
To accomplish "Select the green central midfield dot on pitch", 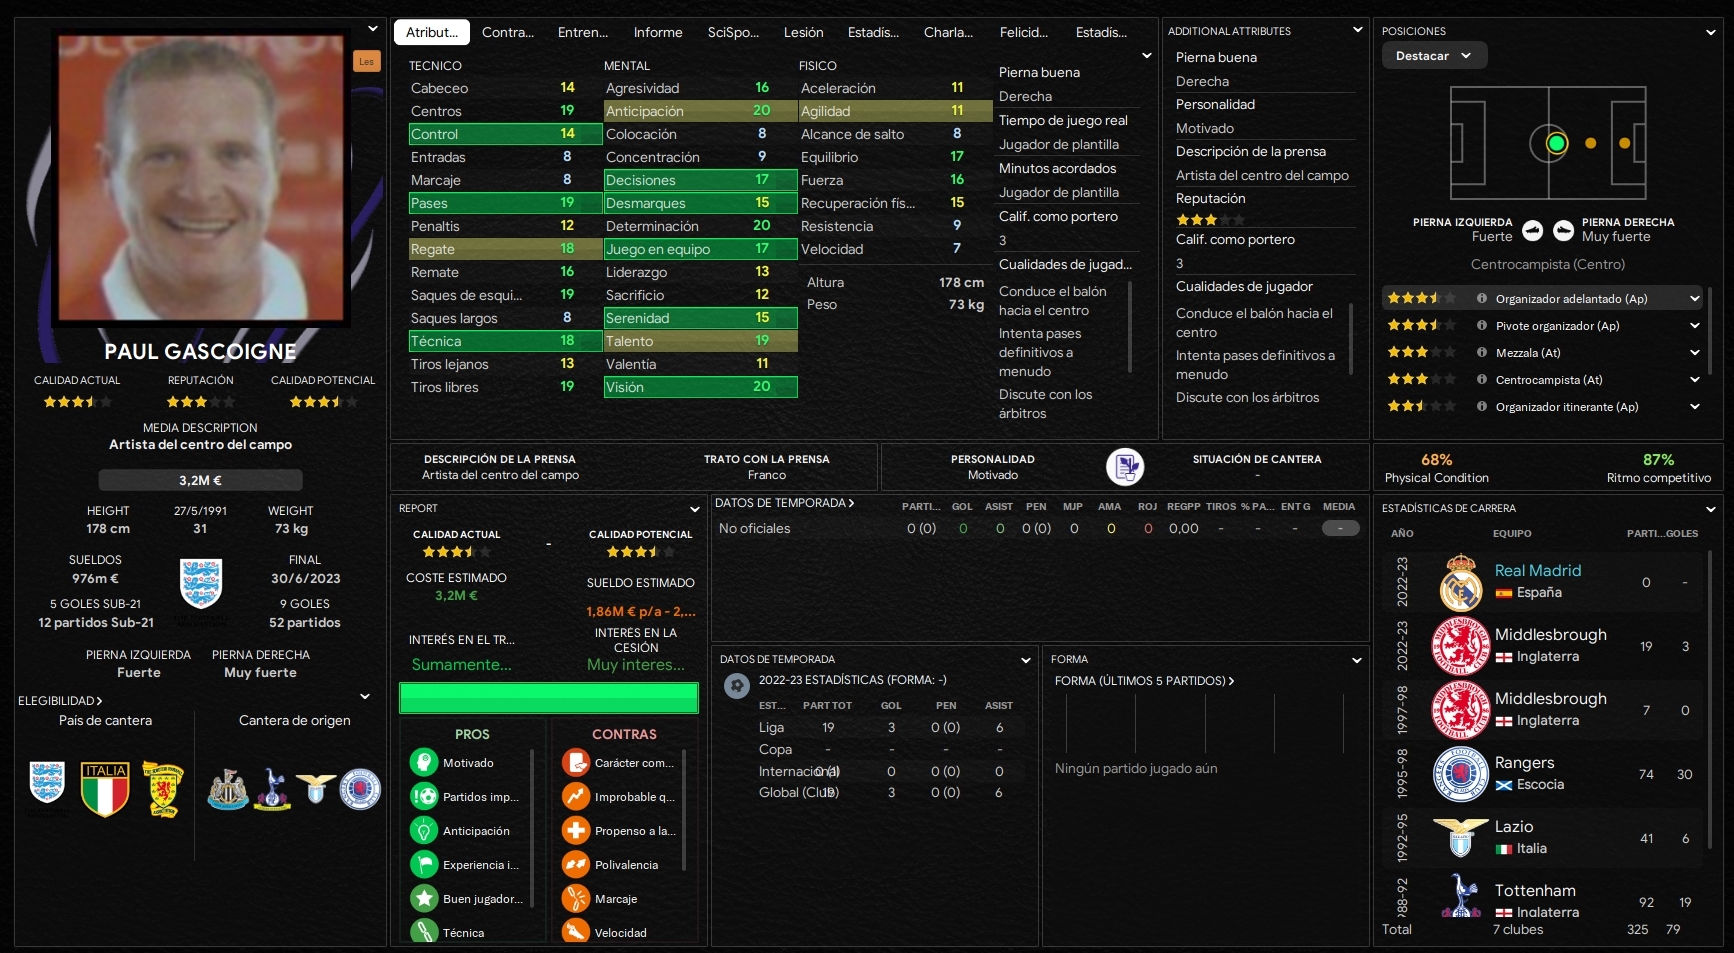I will click(1556, 143).
